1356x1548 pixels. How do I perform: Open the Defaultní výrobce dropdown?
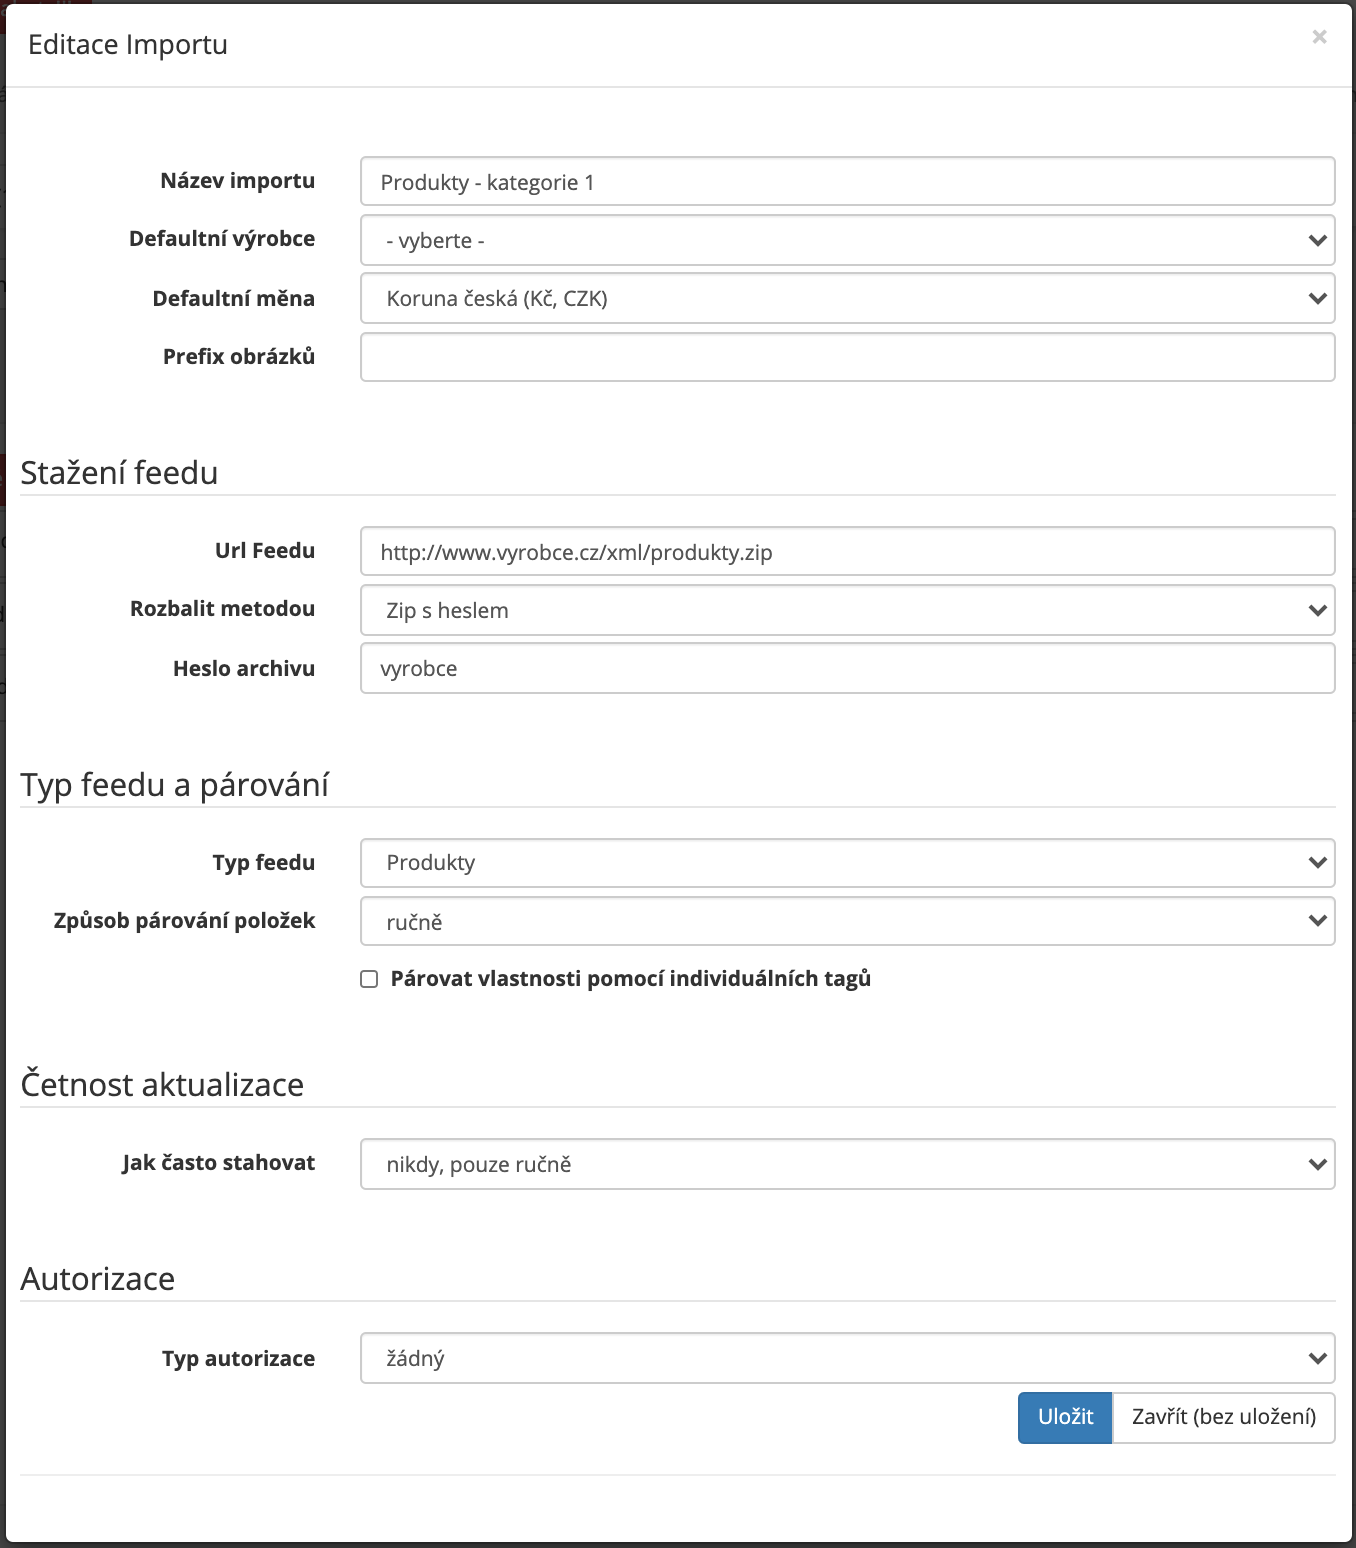point(847,240)
